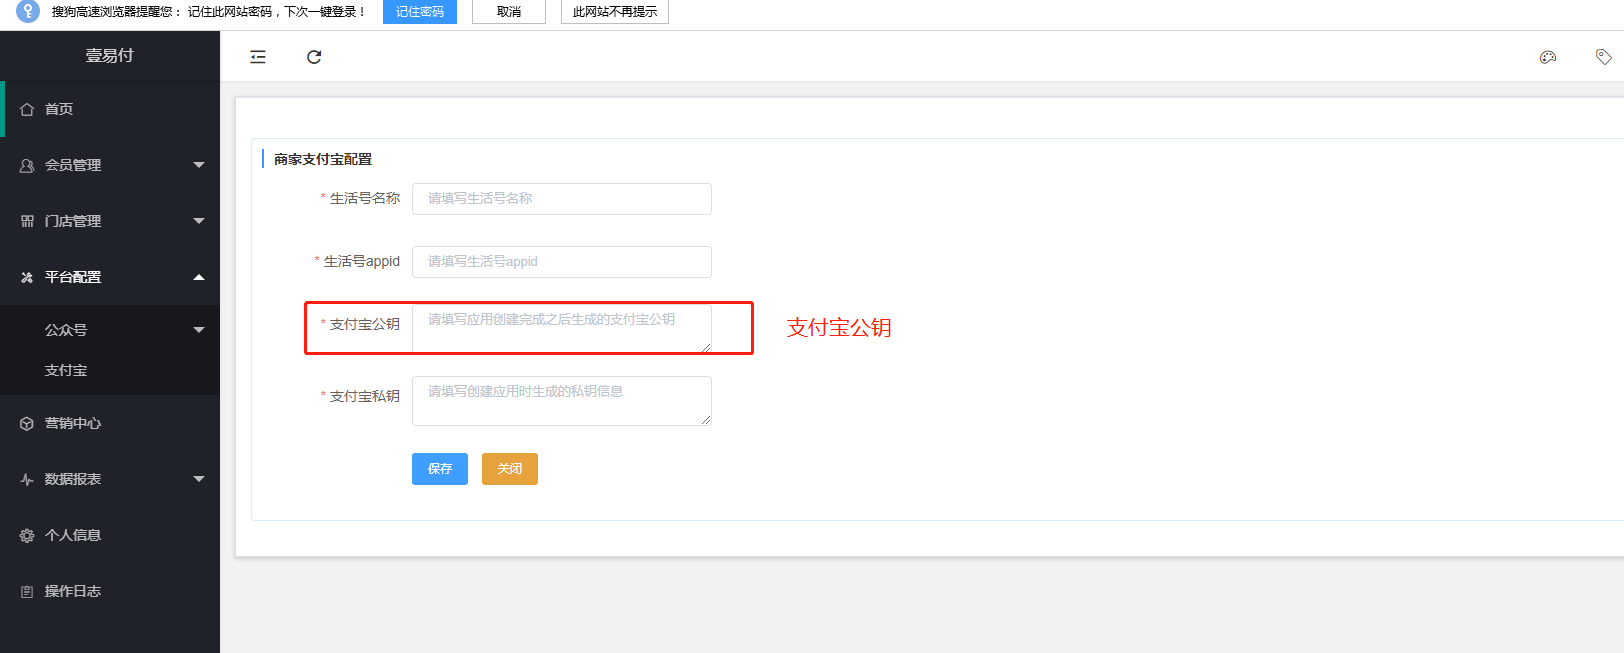This screenshot has width=1624, height=653.
Task: Click the tools icon beside 平台配置
Action: (27, 277)
